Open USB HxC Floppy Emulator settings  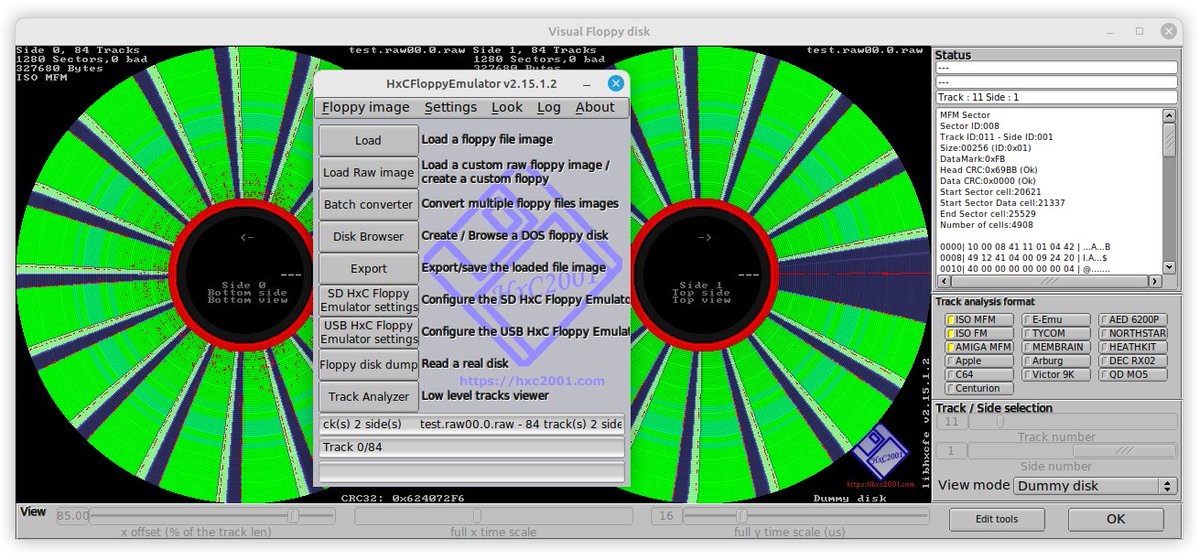[x=368, y=332]
